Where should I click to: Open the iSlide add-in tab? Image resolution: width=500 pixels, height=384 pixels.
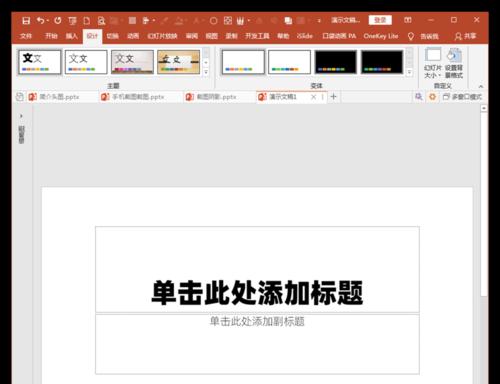click(x=305, y=36)
